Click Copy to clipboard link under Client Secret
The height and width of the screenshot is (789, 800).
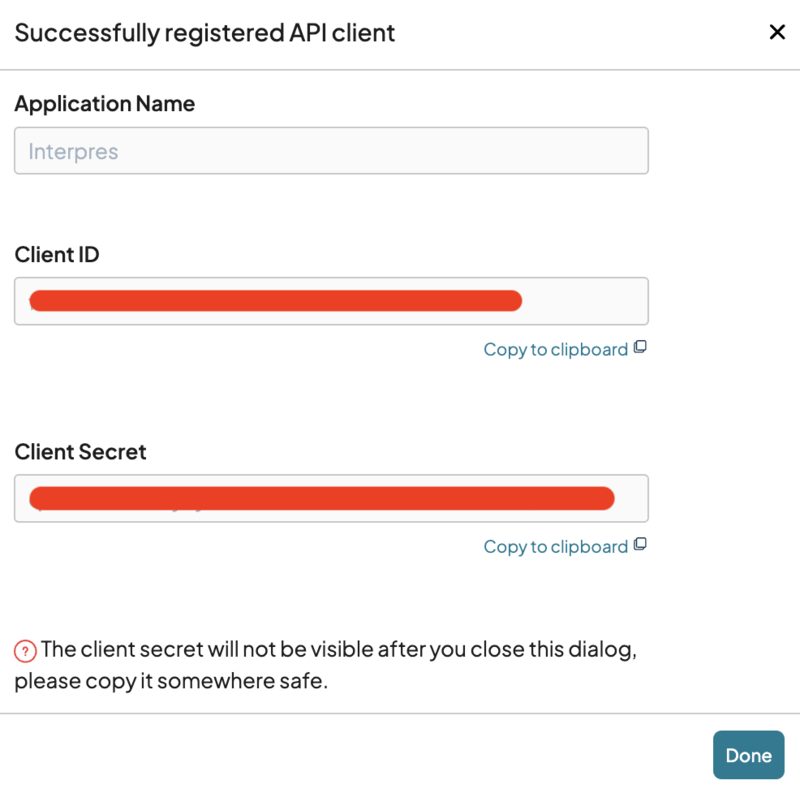555,546
